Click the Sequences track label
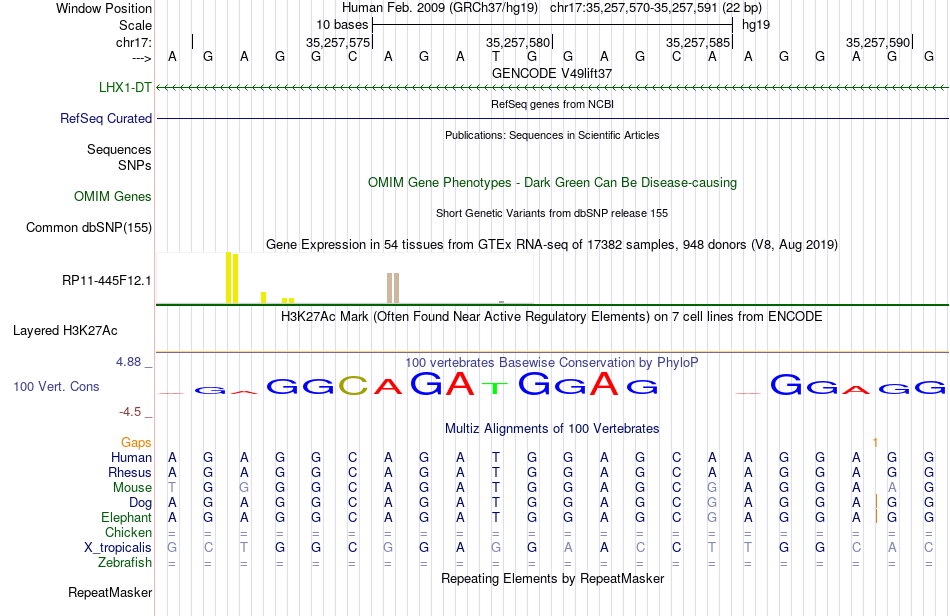 click(119, 149)
